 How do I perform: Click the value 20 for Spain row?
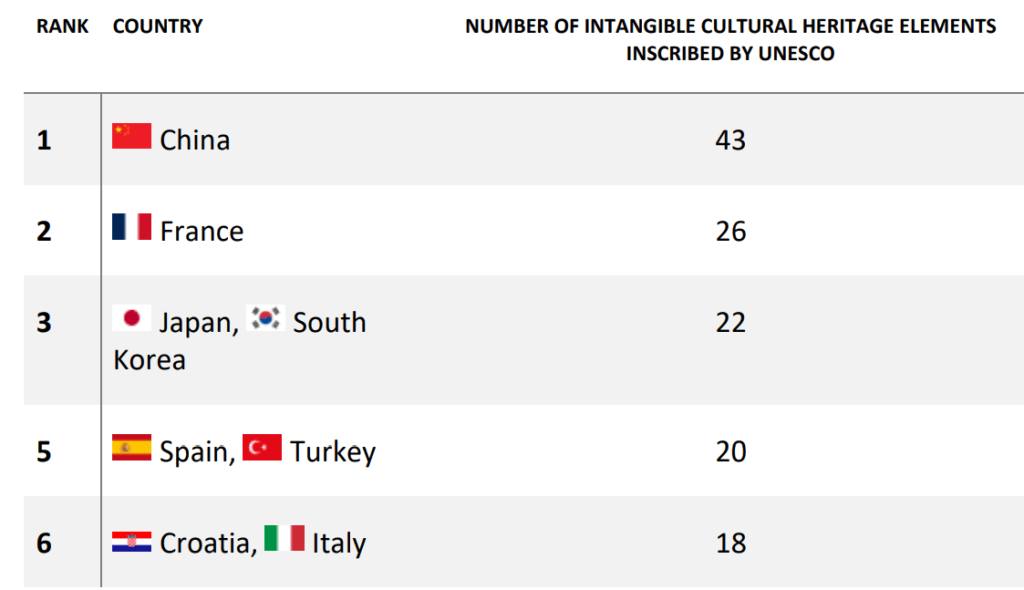point(730,451)
